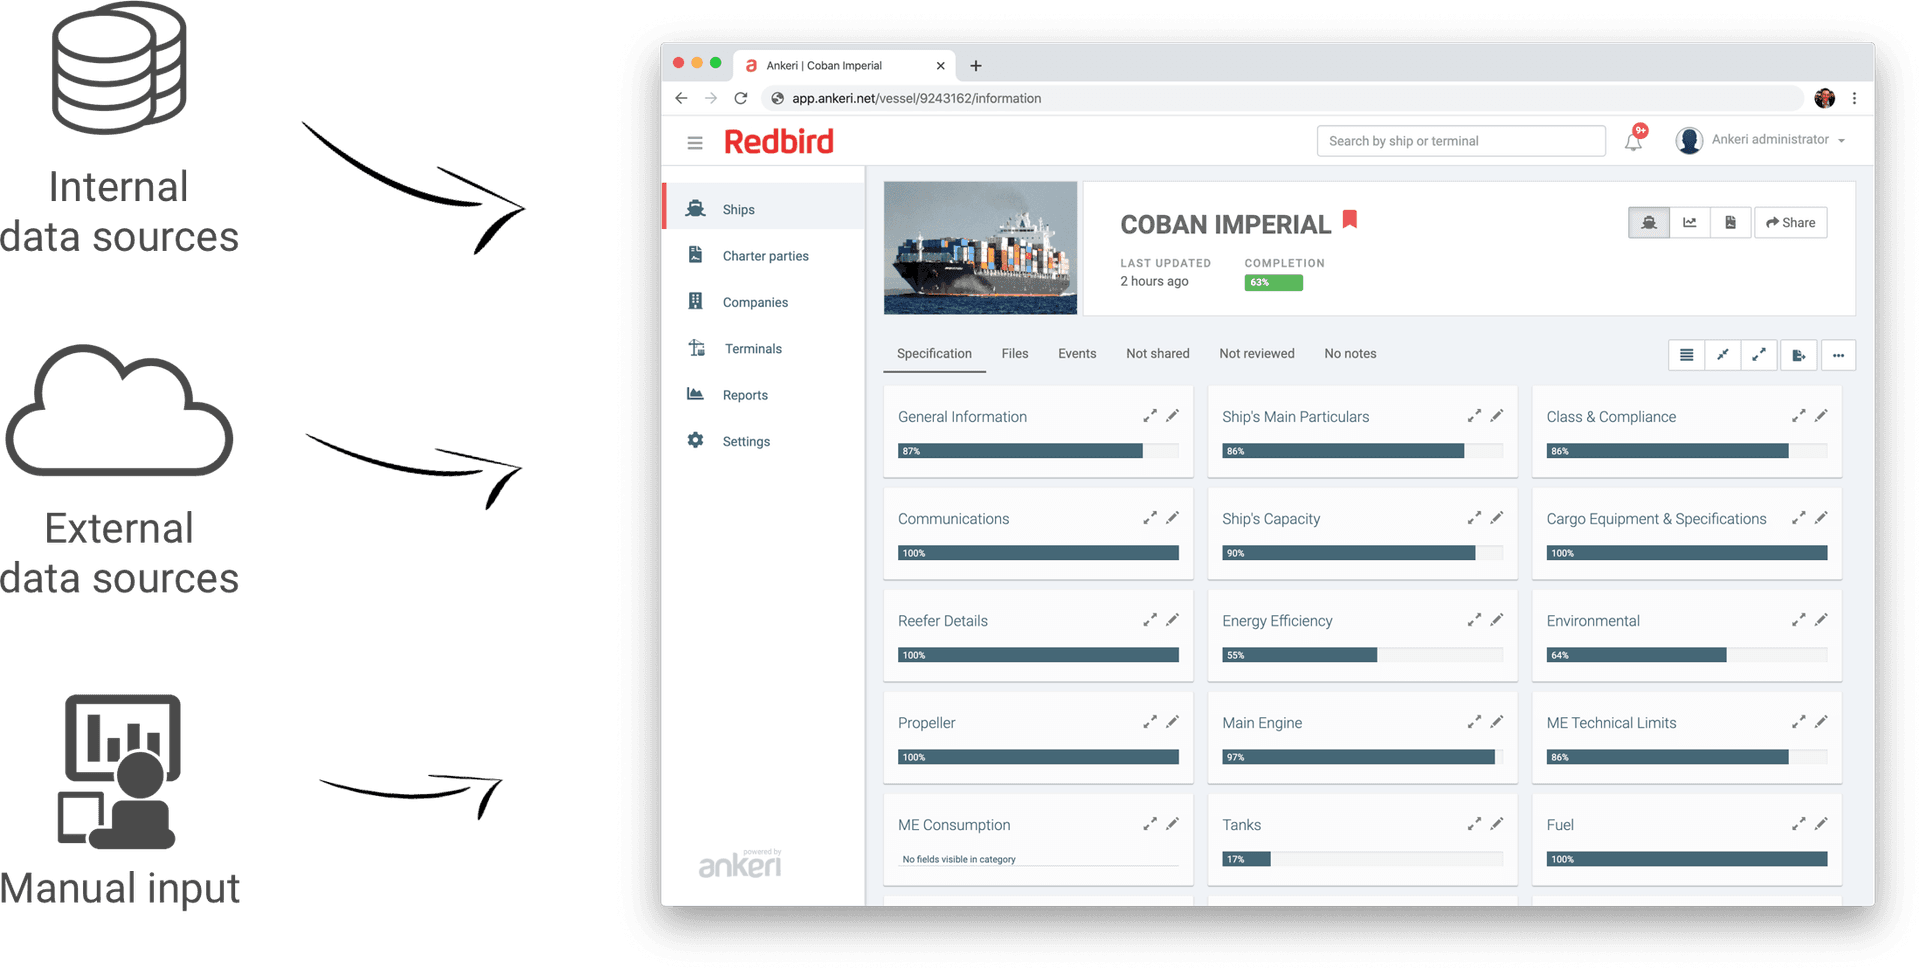Click the No notes link
Screen dimensions: 1920x969
(1350, 354)
